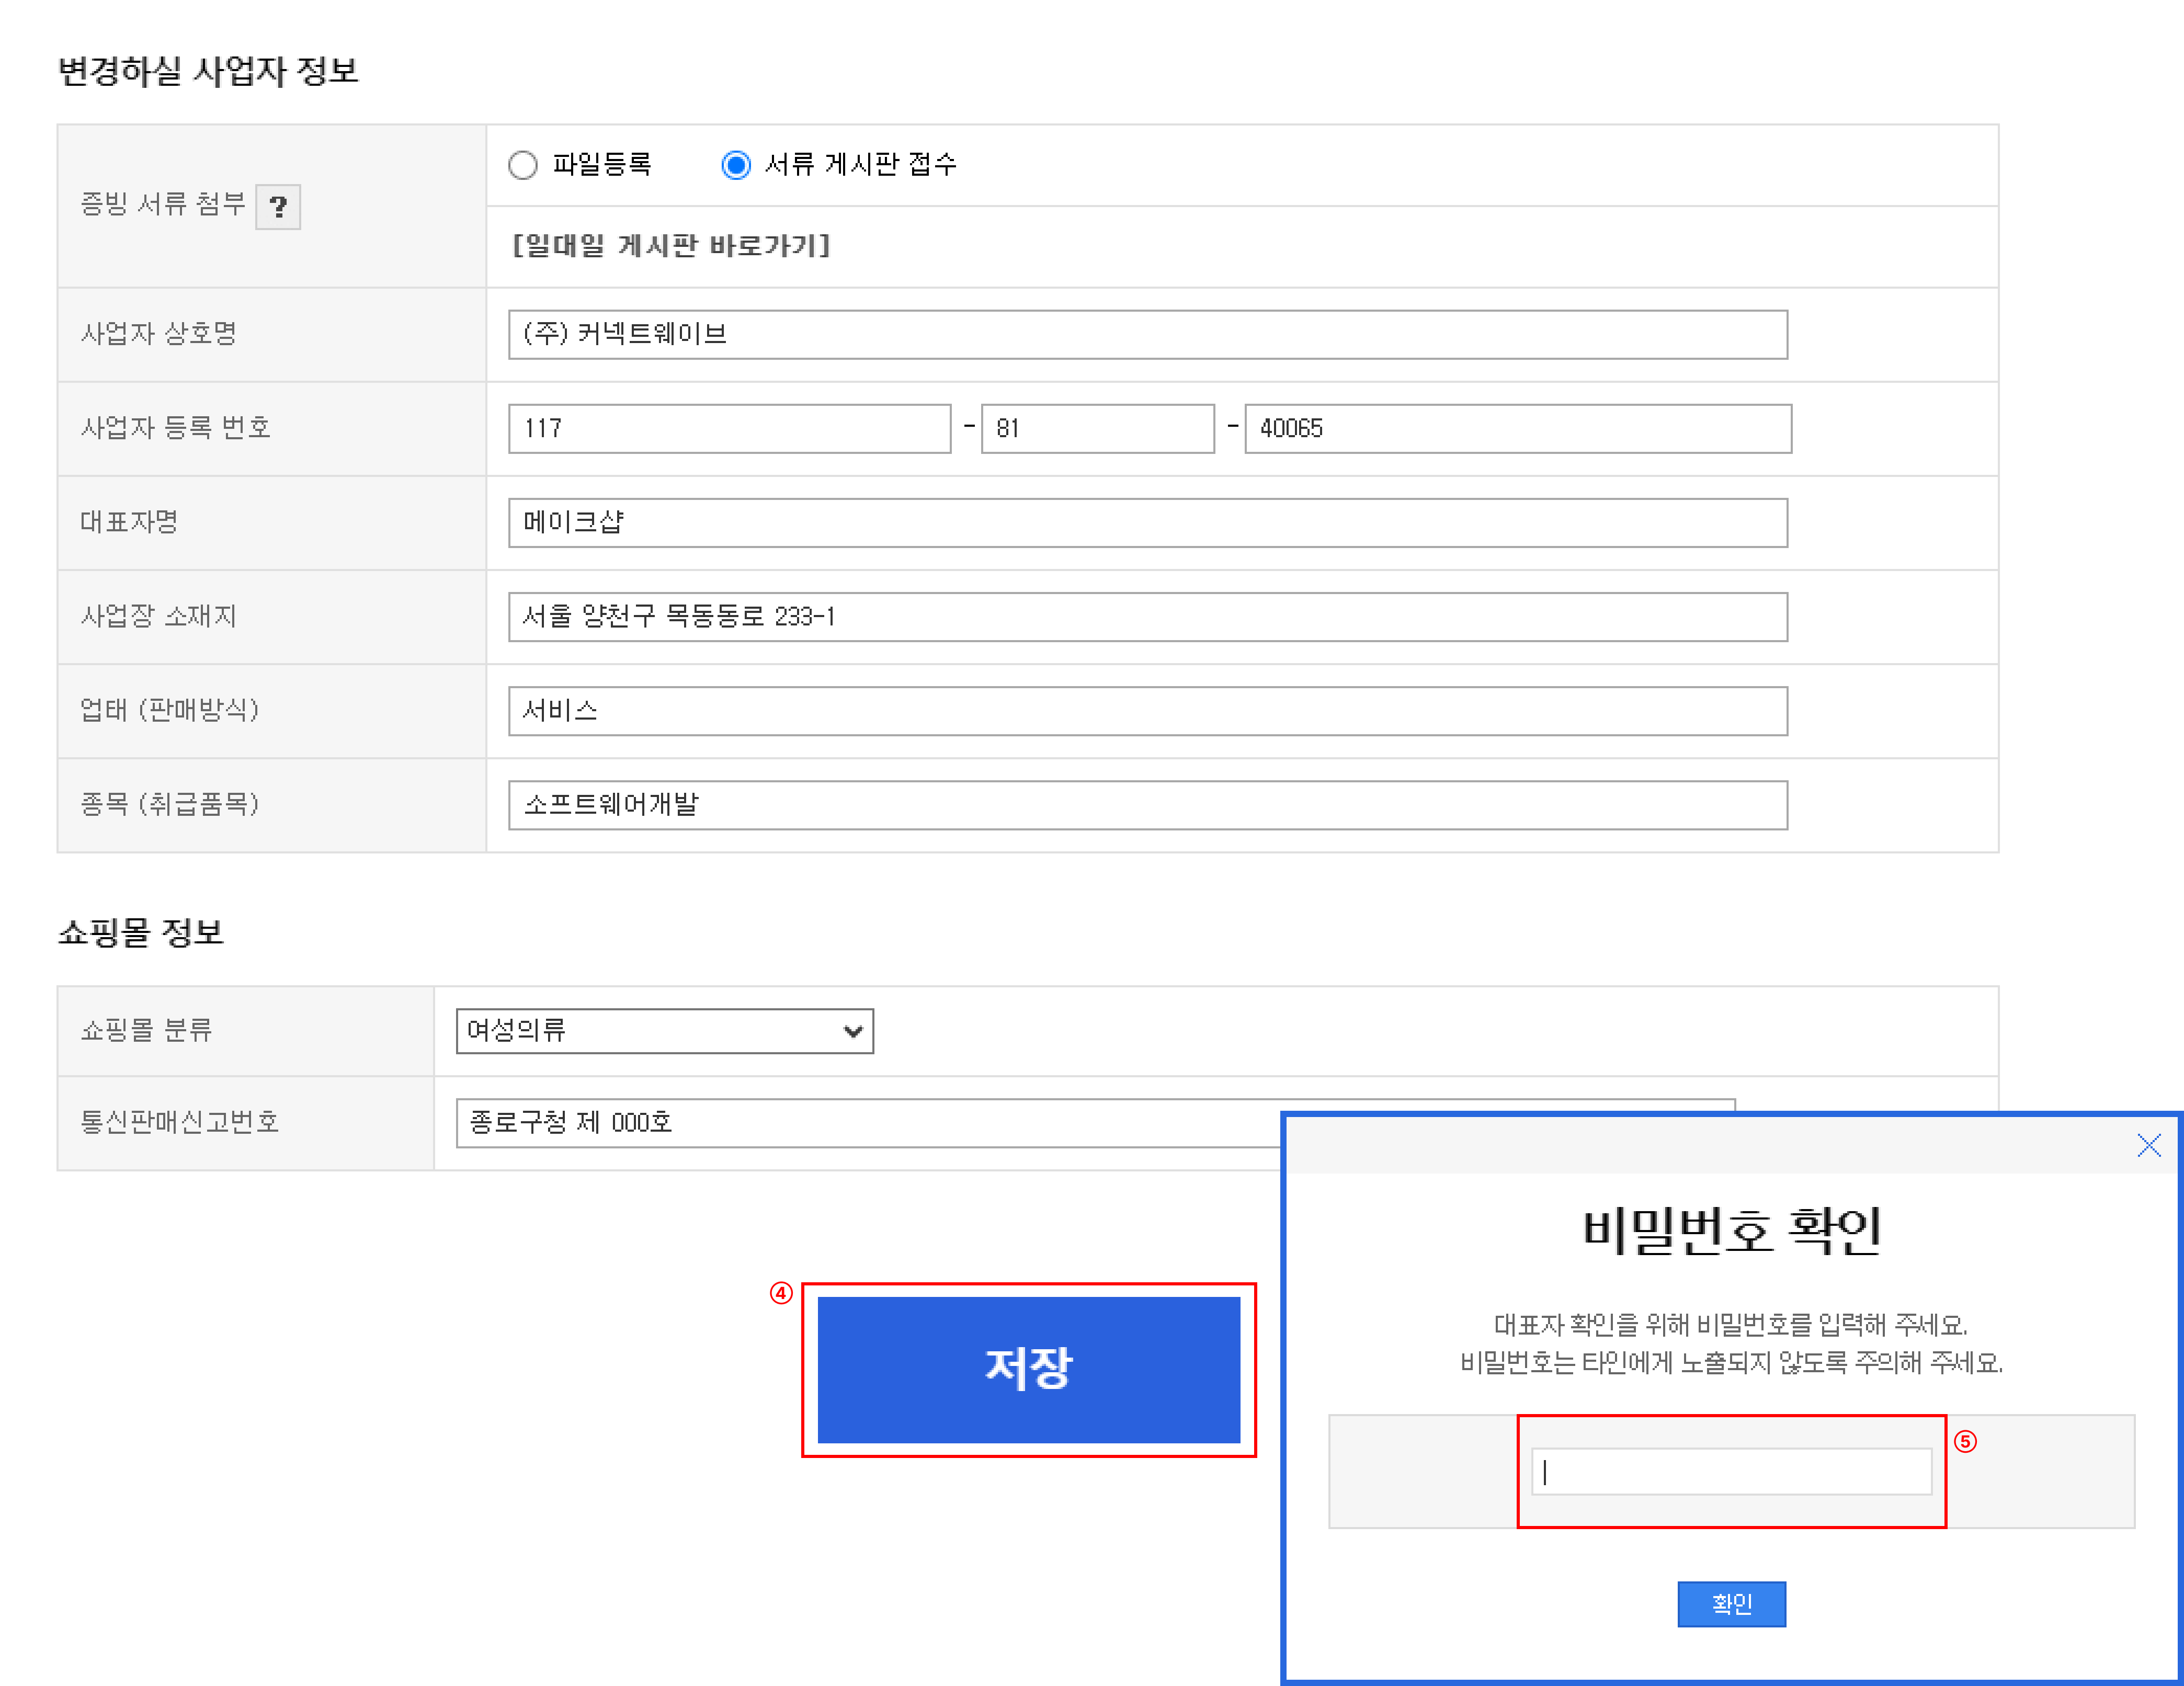Image resolution: width=2184 pixels, height=1686 pixels.
Task: Click the 종목 field with 소프트웨어개발
Action: (1147, 805)
